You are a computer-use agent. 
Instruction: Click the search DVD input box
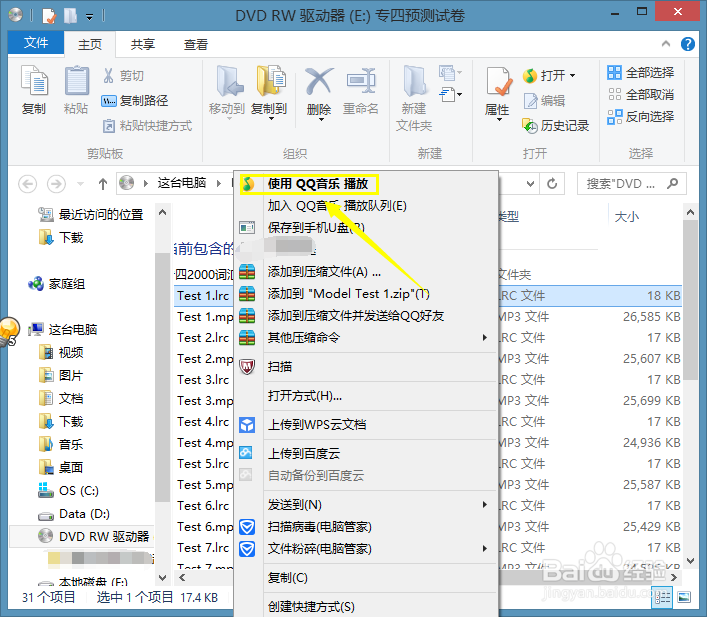(x=632, y=184)
